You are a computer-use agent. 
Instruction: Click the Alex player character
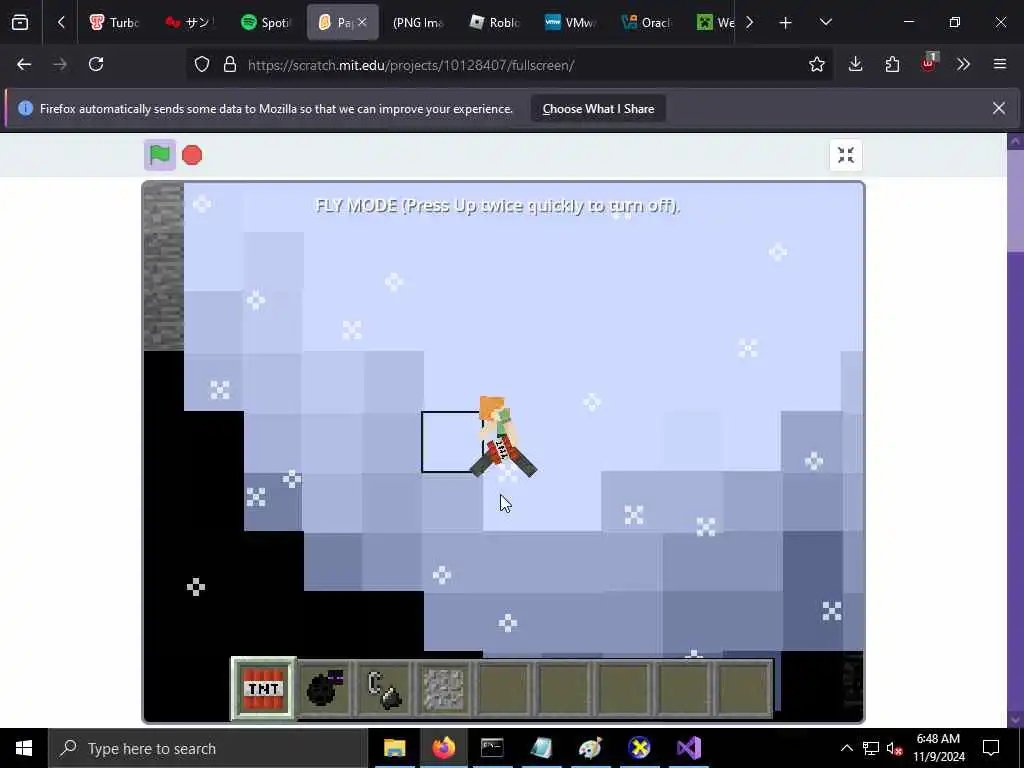[503, 436]
